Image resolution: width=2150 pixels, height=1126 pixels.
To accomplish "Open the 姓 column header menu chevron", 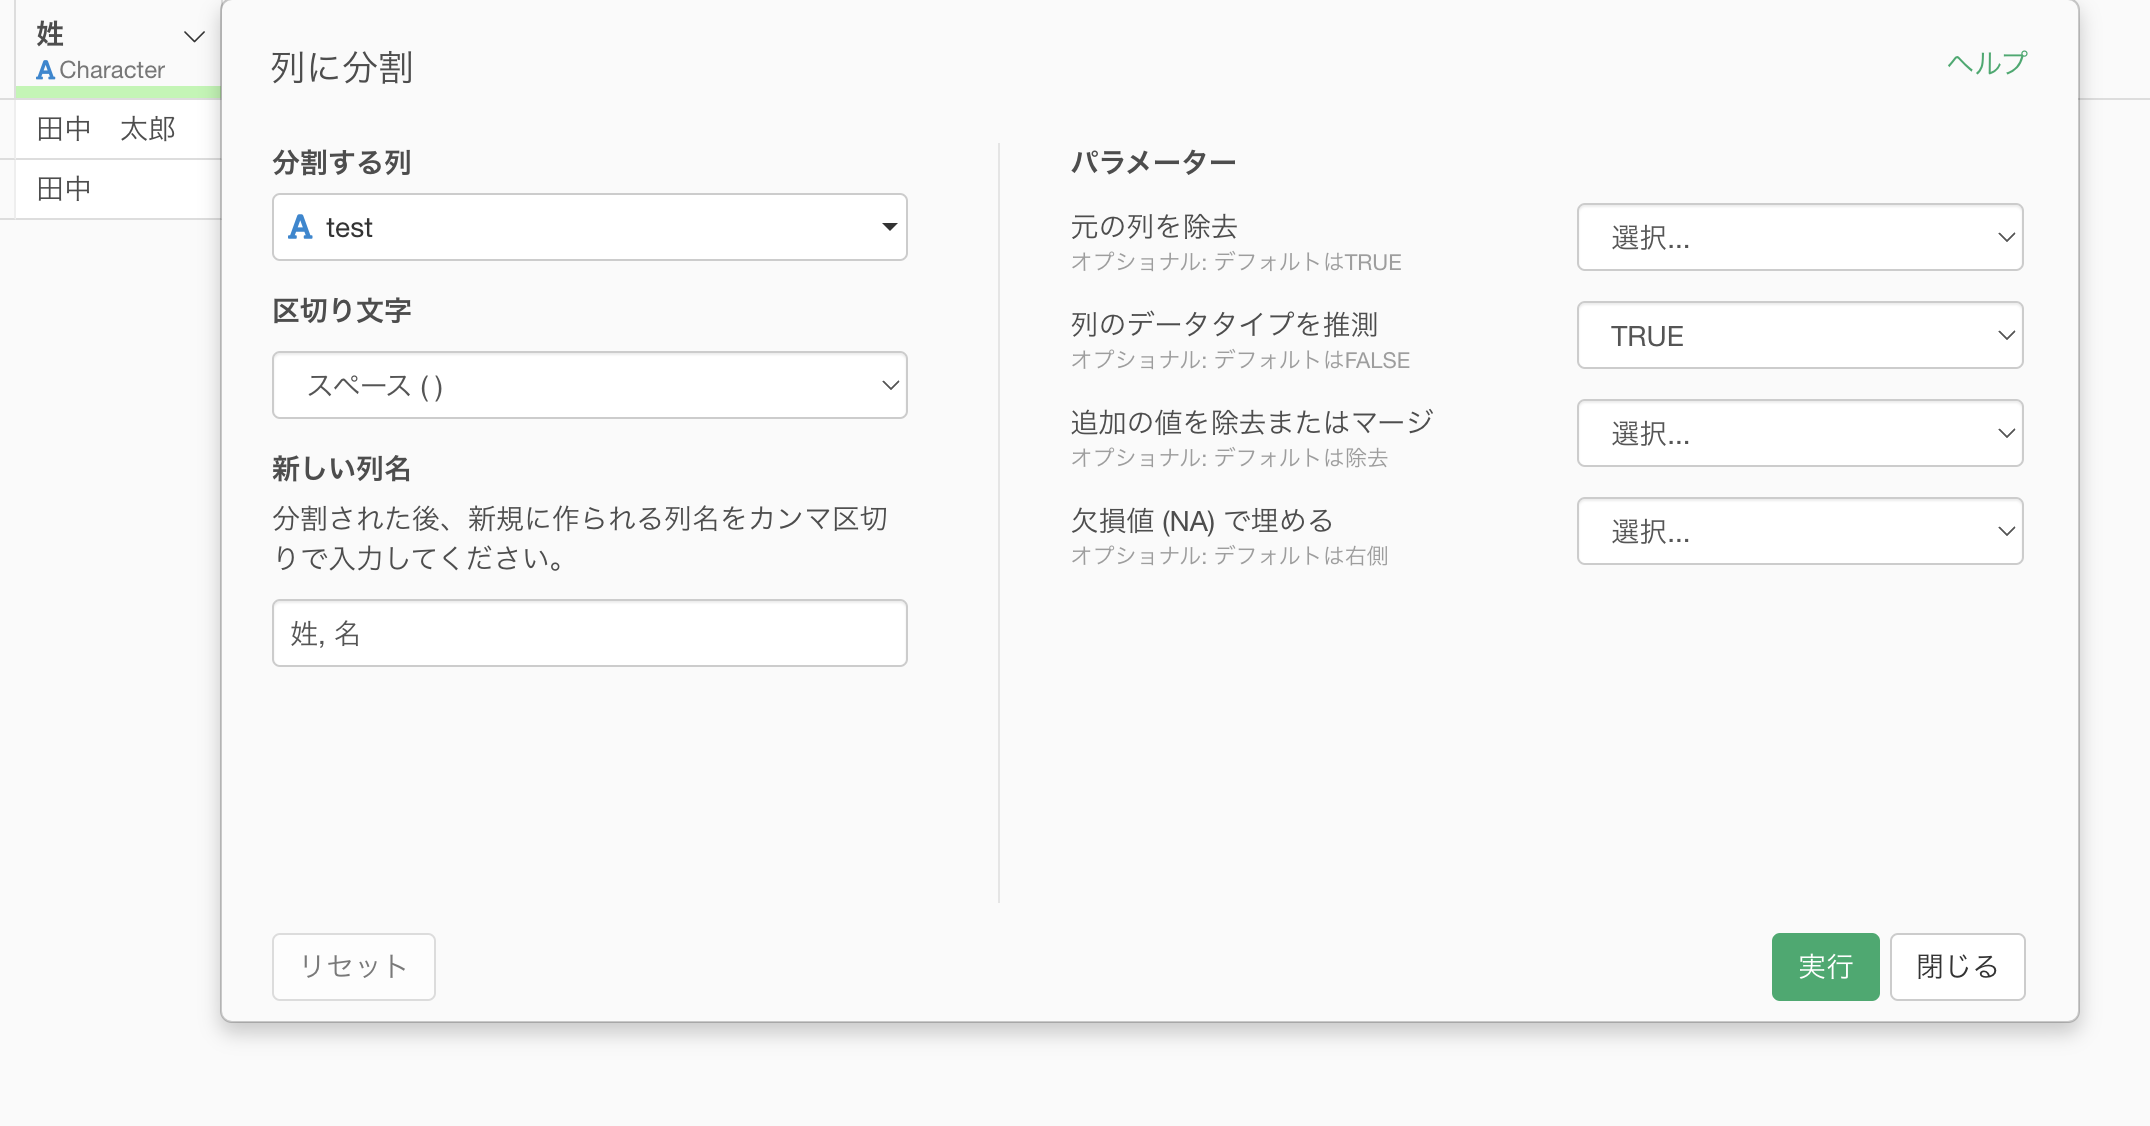I will (x=194, y=37).
